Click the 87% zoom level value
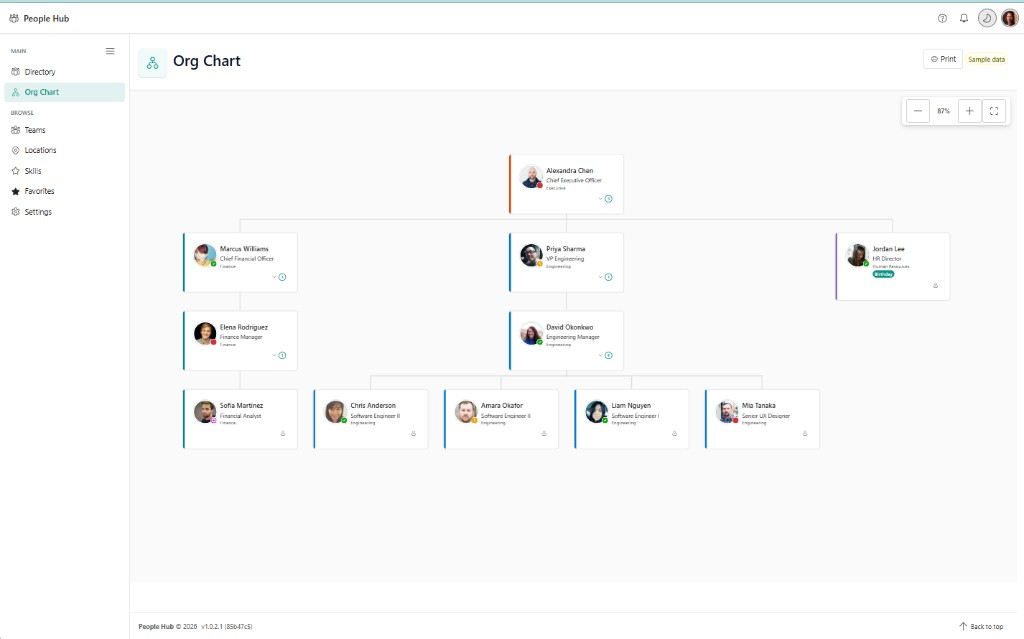Screen dimensions: 1024x639 [943, 111]
